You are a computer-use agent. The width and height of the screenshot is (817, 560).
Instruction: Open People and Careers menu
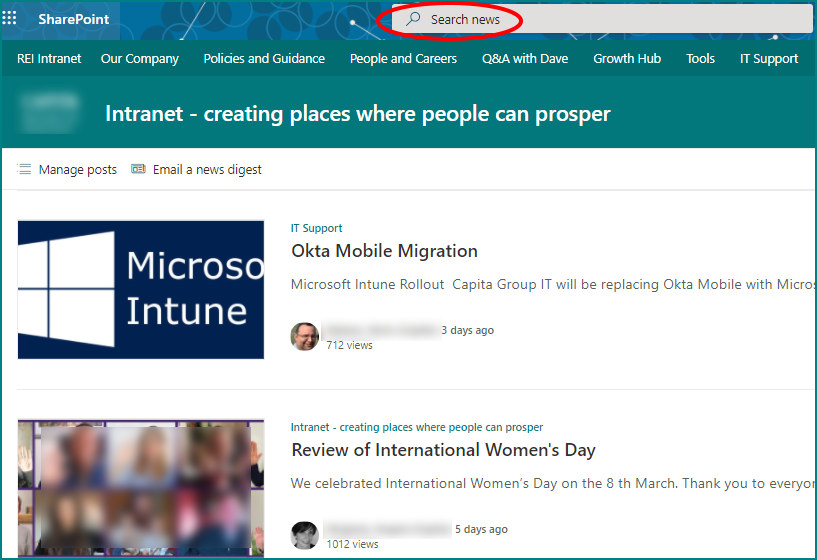[403, 59]
